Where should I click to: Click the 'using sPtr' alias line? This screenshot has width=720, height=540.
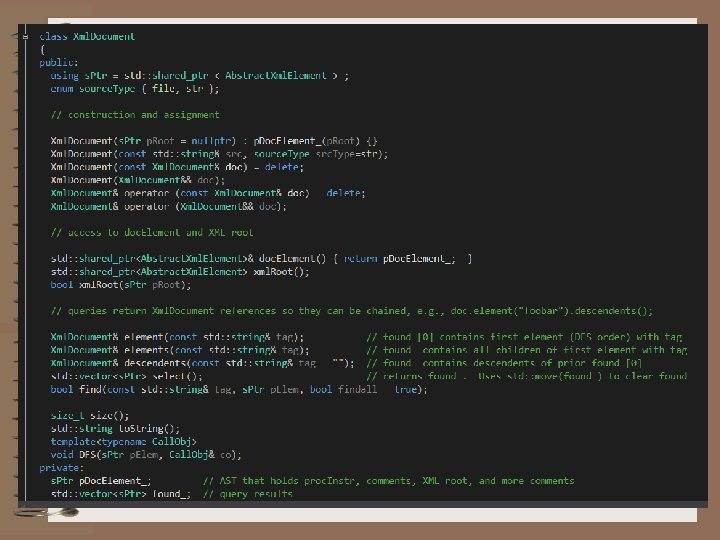pyautogui.click(x=199, y=76)
